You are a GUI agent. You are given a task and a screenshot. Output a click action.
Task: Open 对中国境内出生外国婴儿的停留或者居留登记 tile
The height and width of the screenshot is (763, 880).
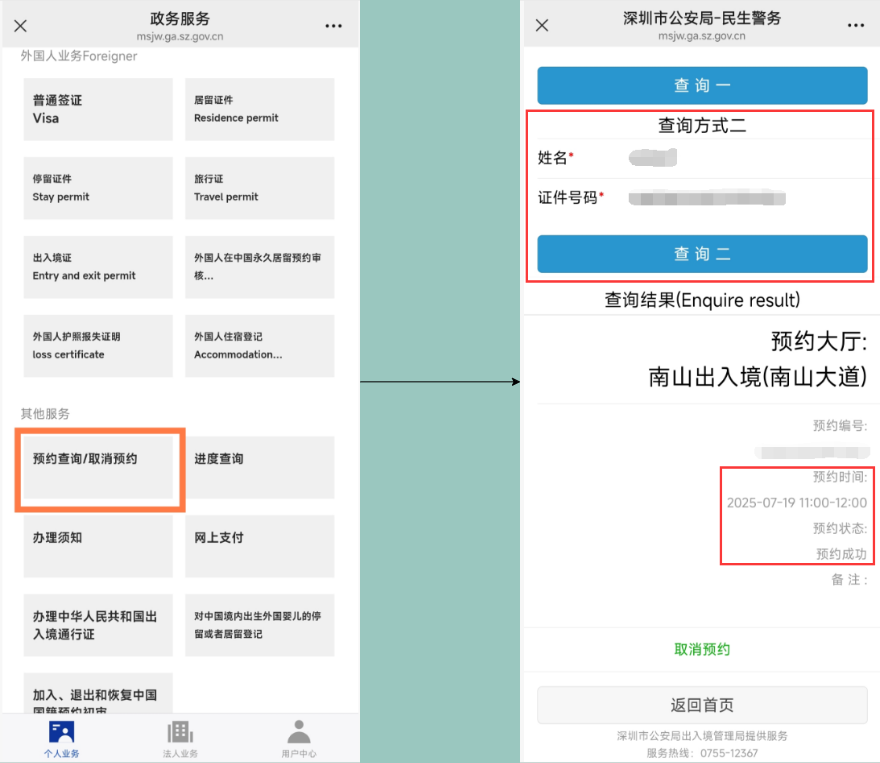pyautogui.click(x=260, y=625)
